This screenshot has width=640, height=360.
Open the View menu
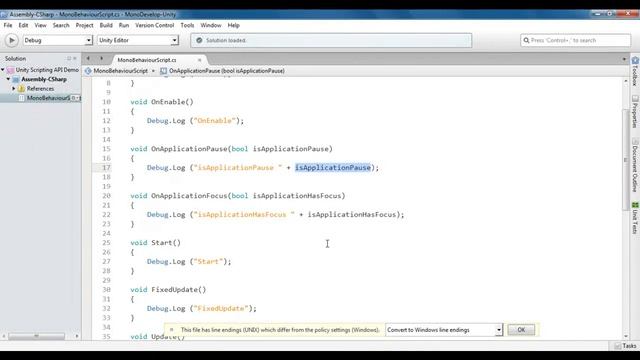click(40, 25)
